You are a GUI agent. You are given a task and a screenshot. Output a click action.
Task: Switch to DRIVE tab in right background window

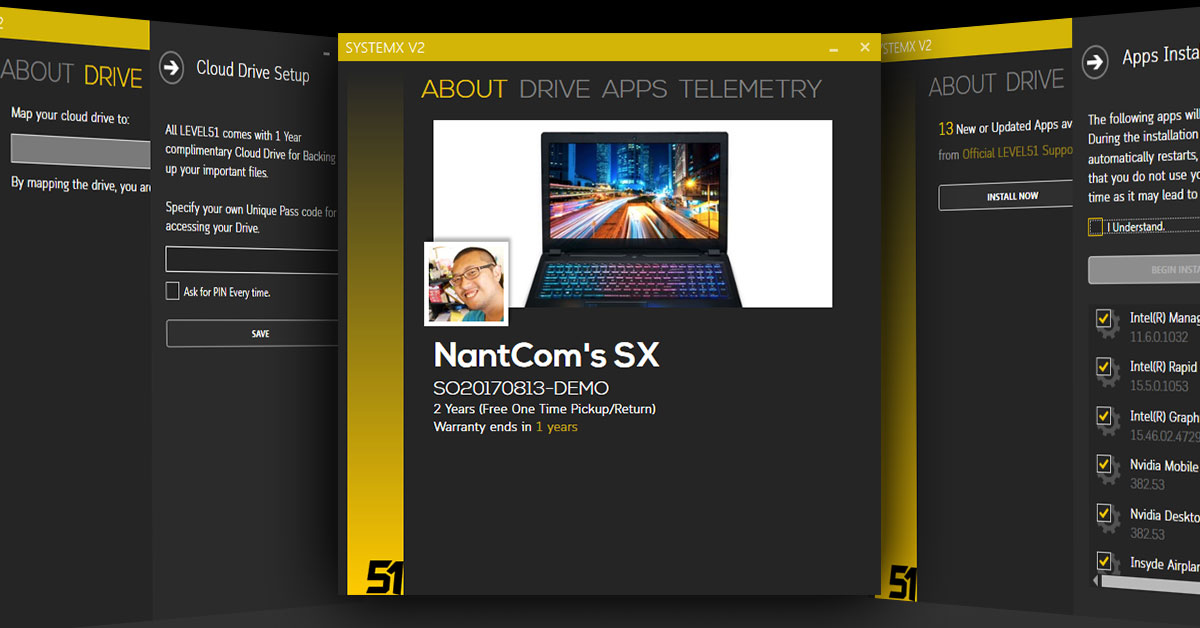point(1034,81)
